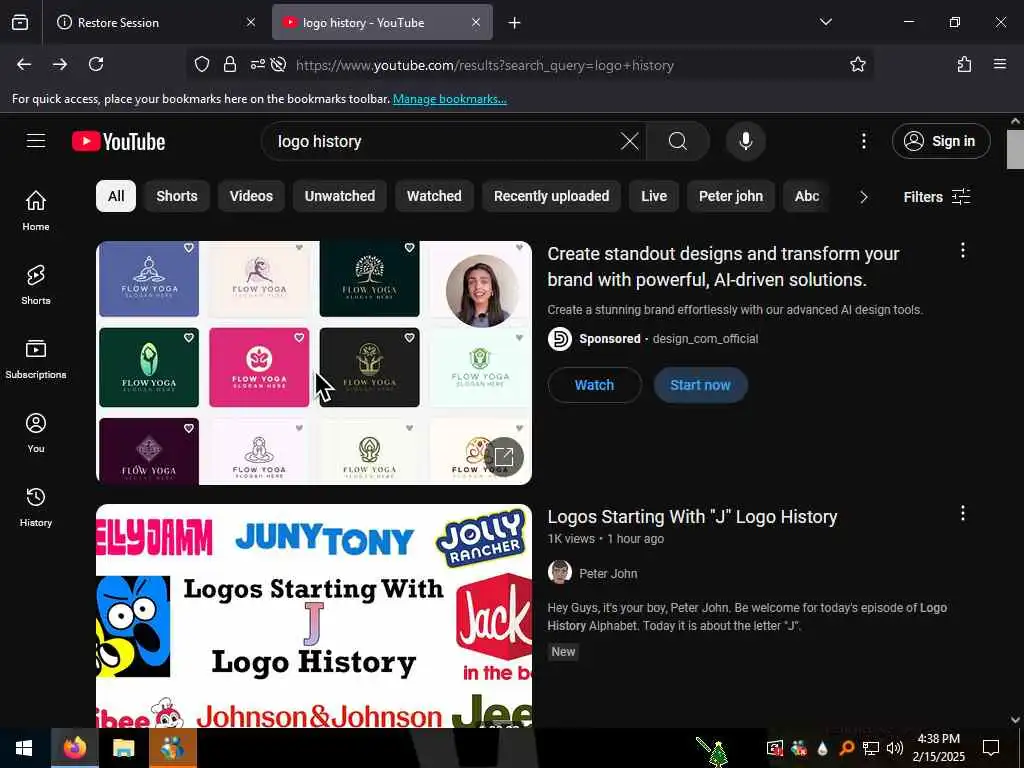The height and width of the screenshot is (768, 1024).
Task: Open Firefox View at top-left
Action: coord(20,22)
